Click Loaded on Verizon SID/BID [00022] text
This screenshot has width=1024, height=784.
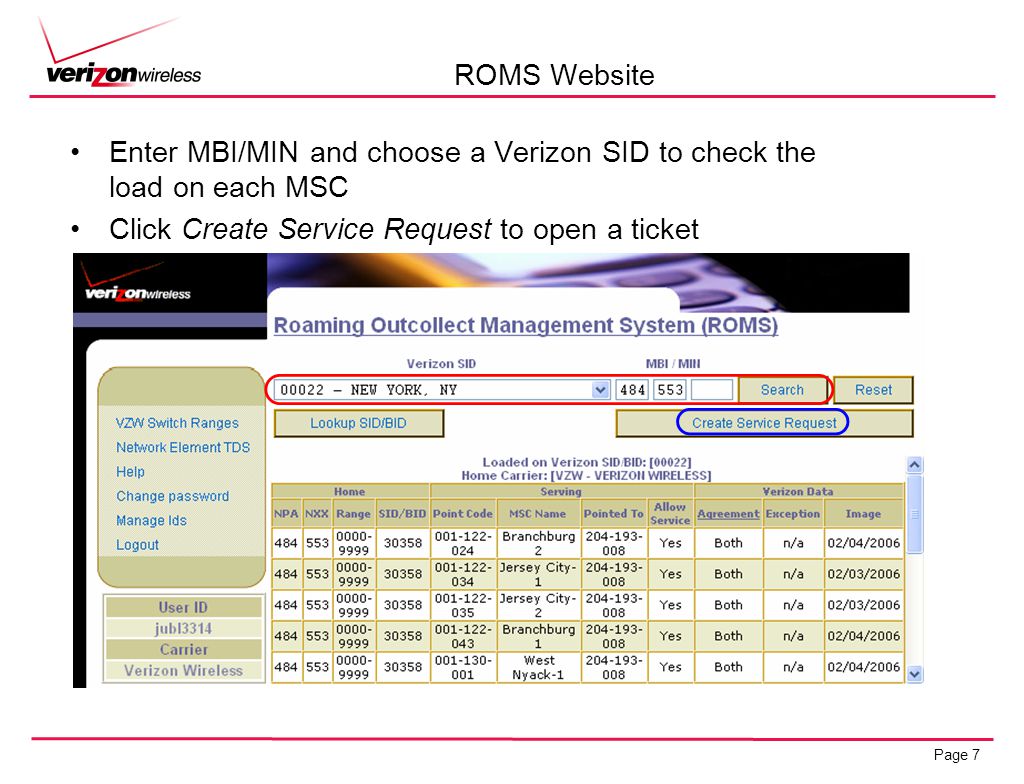click(586, 463)
